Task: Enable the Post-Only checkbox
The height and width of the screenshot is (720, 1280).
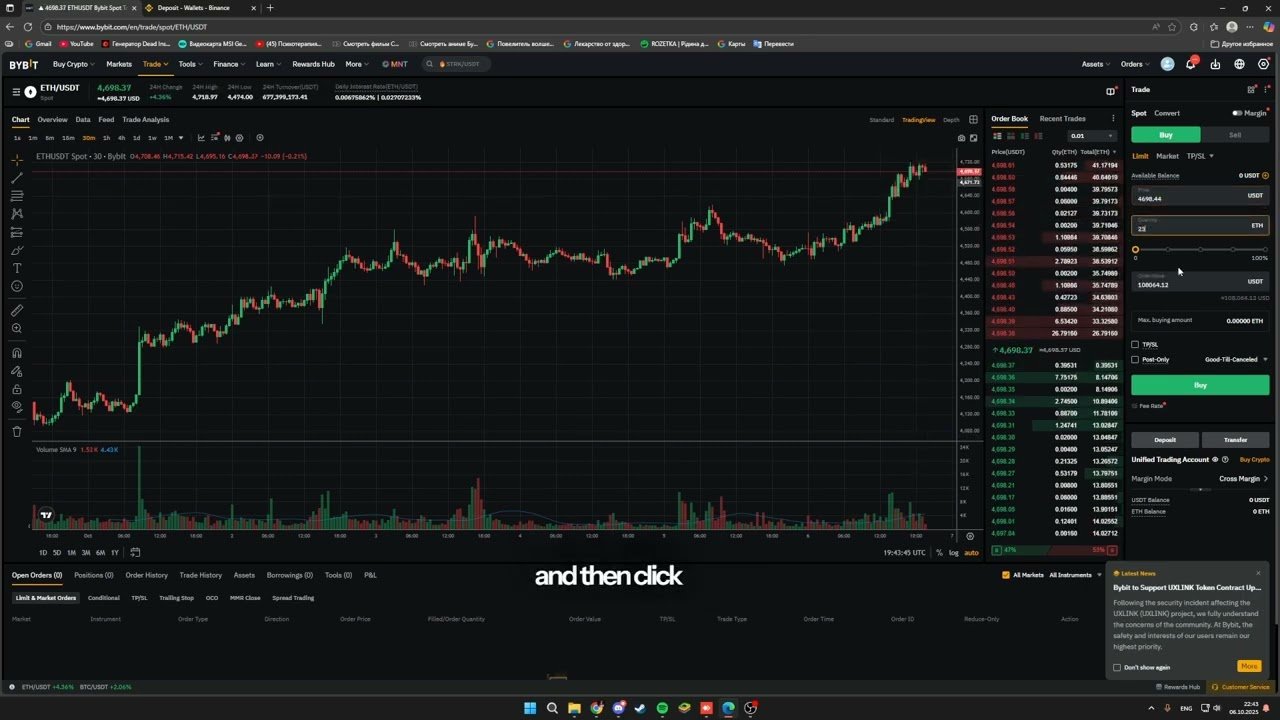Action: [1135, 359]
